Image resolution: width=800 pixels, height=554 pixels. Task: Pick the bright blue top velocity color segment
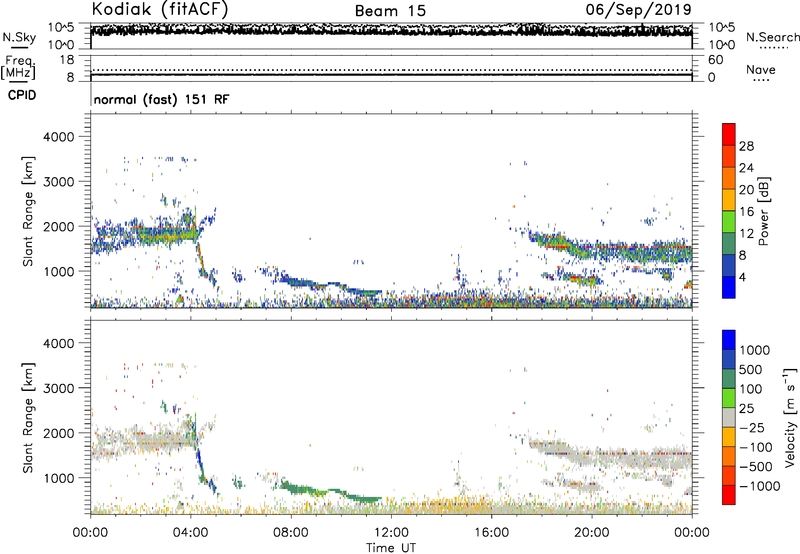pyautogui.click(x=729, y=340)
